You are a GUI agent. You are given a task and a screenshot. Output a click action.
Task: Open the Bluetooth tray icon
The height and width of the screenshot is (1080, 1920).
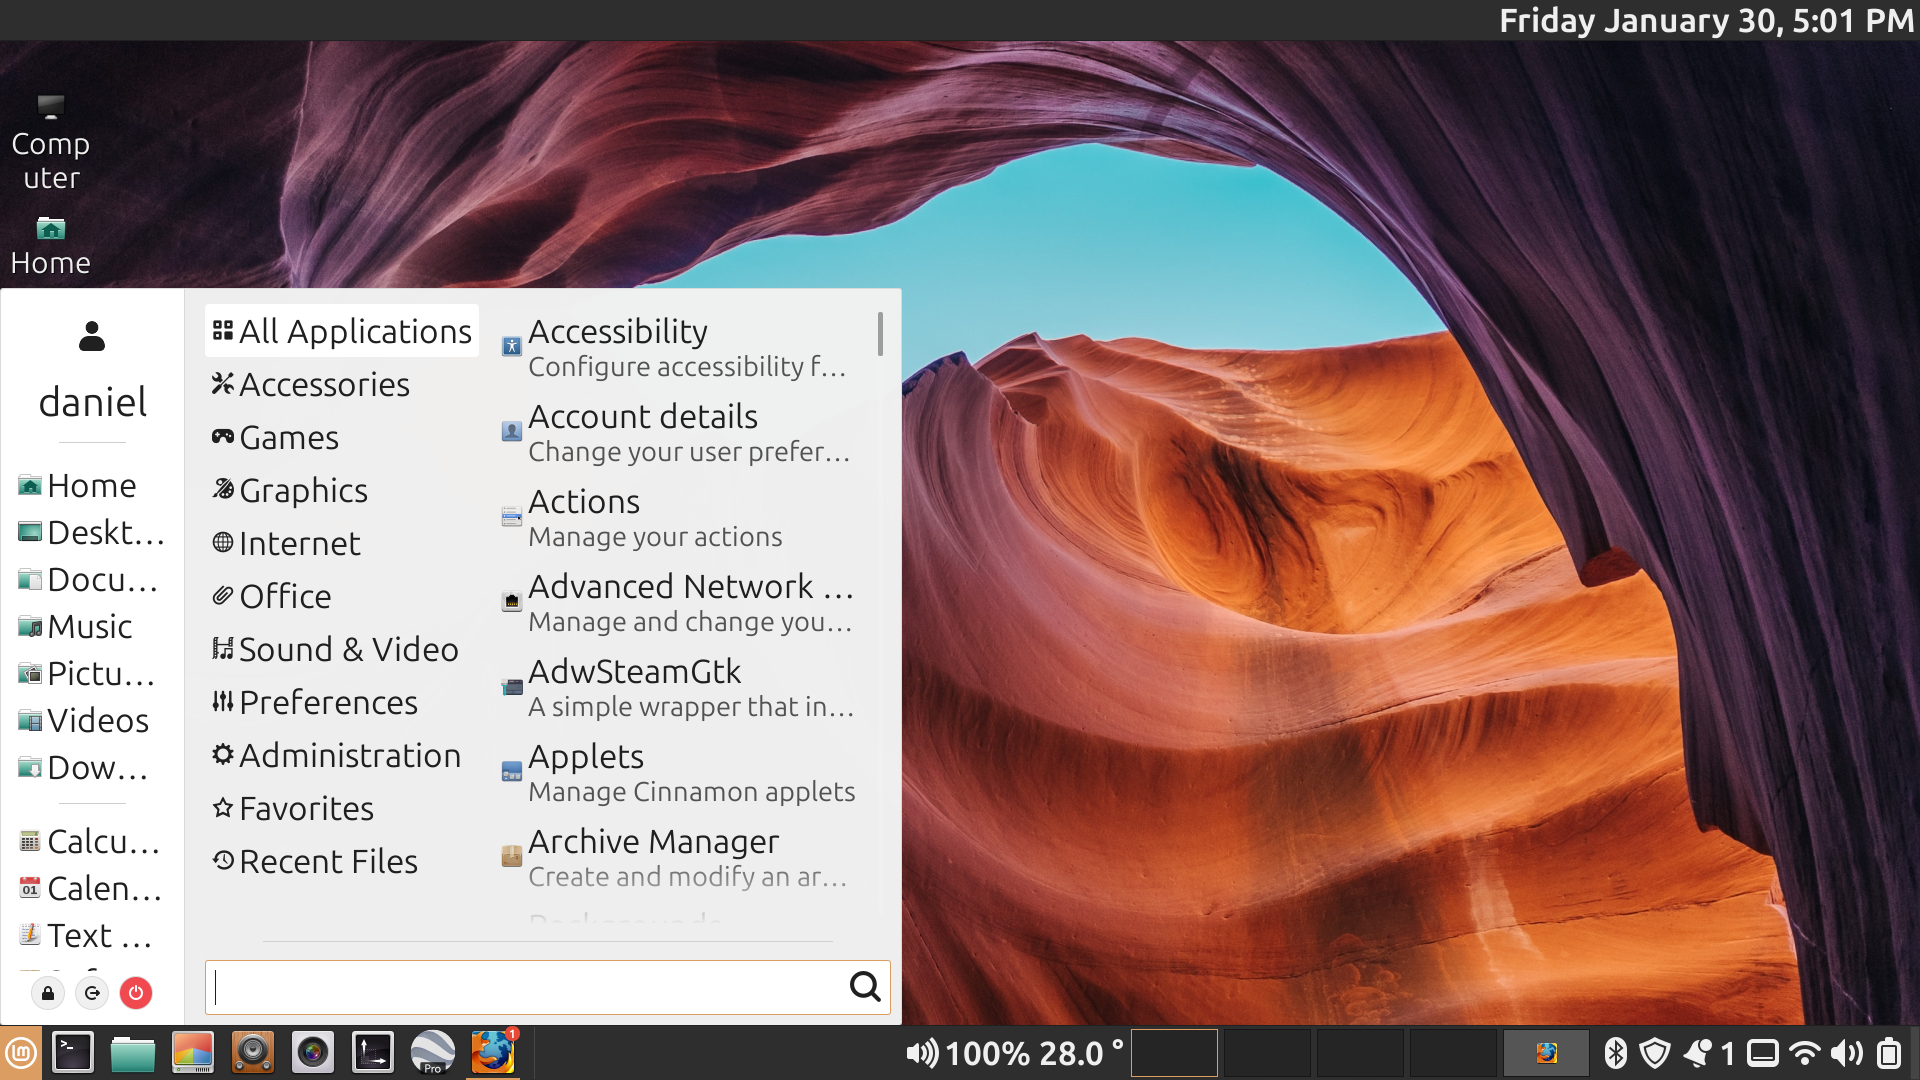tap(1615, 1053)
